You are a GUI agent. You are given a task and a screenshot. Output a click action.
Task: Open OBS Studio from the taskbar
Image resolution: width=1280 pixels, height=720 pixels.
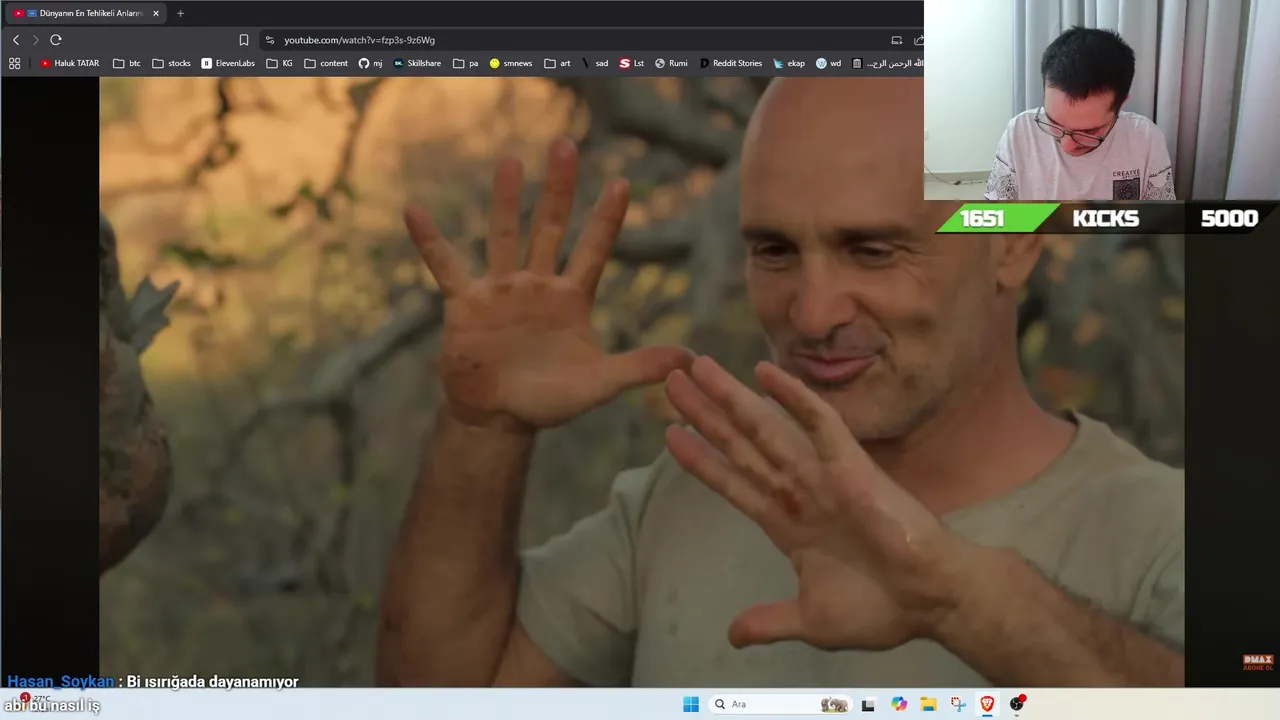tap(1017, 704)
